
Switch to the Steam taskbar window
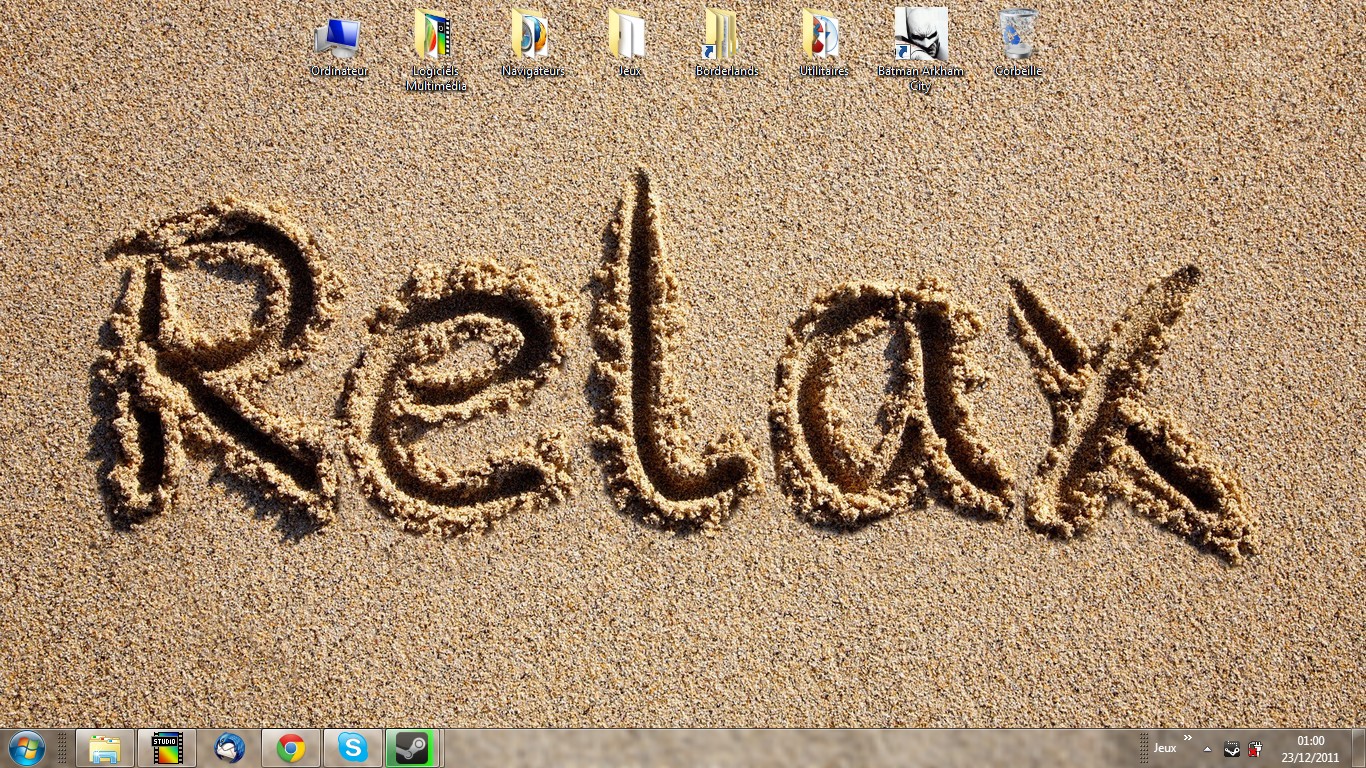[x=412, y=748]
